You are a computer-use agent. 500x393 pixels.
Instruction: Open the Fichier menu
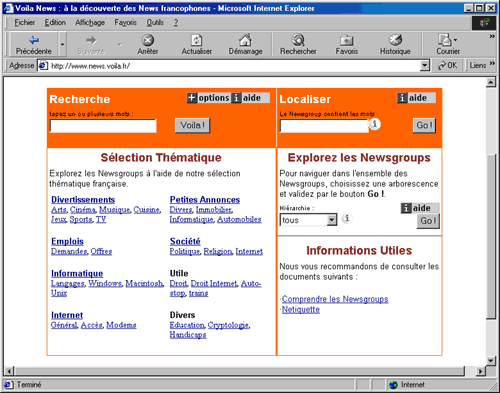24,22
